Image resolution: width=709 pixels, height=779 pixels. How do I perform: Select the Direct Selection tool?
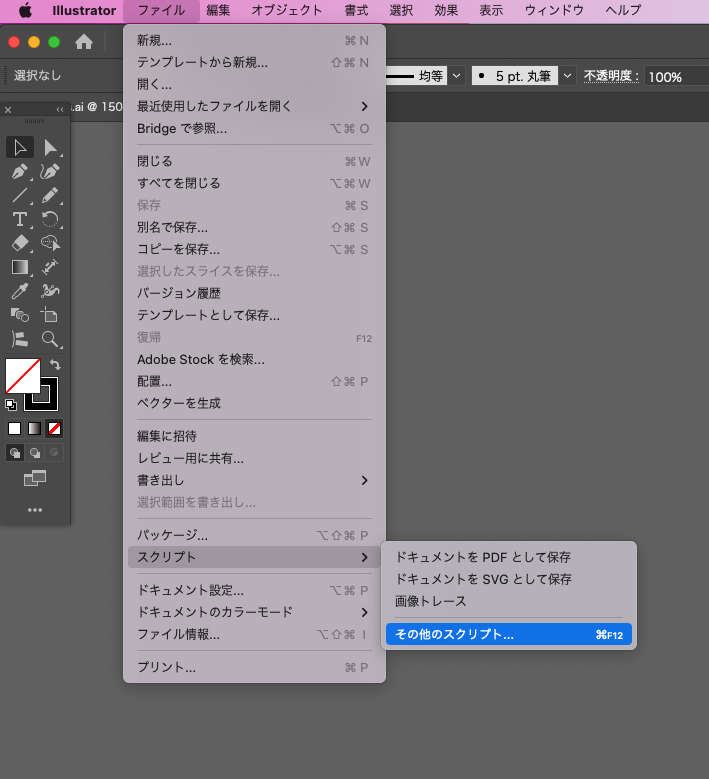coord(50,148)
